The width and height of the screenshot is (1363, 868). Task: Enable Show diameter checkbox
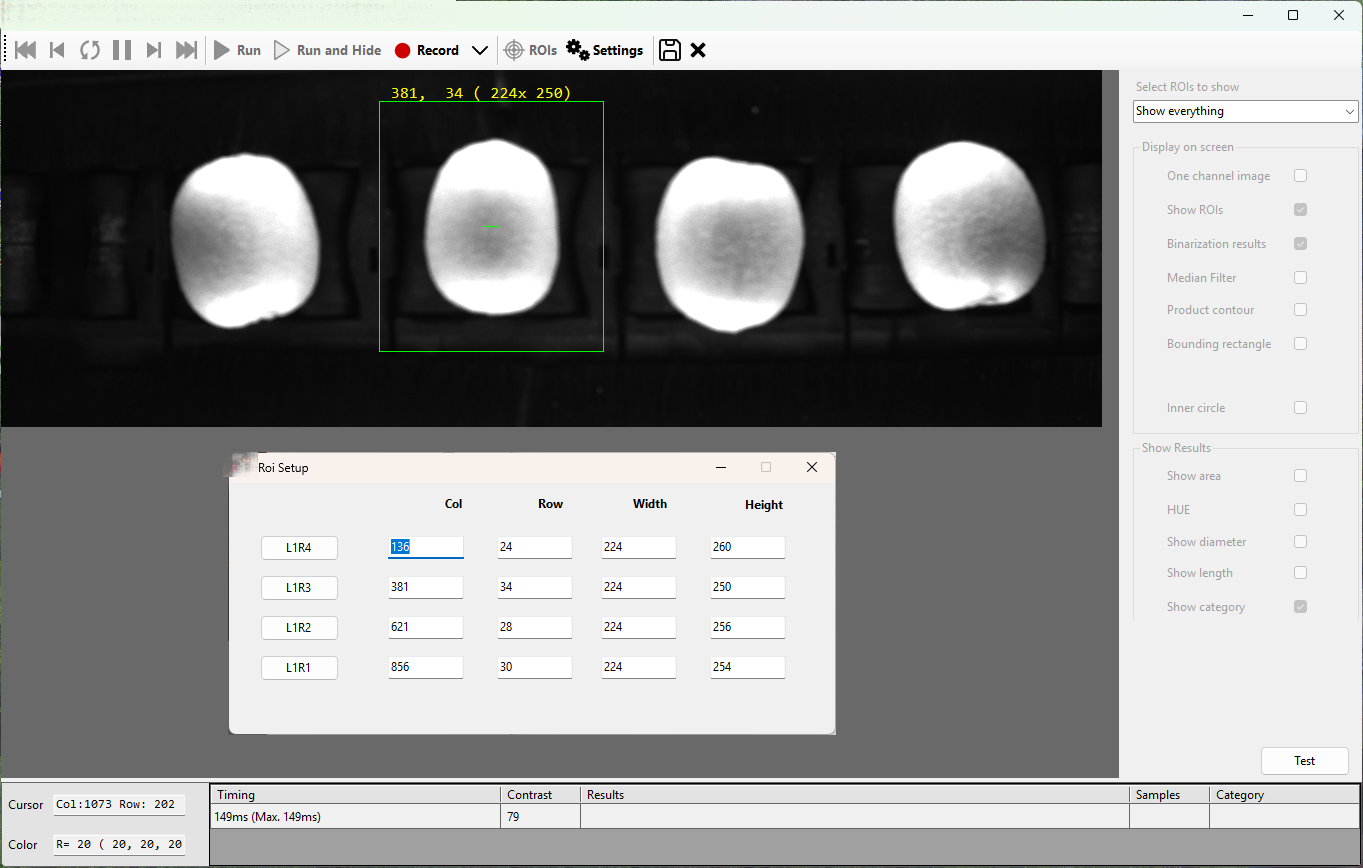(x=1300, y=542)
